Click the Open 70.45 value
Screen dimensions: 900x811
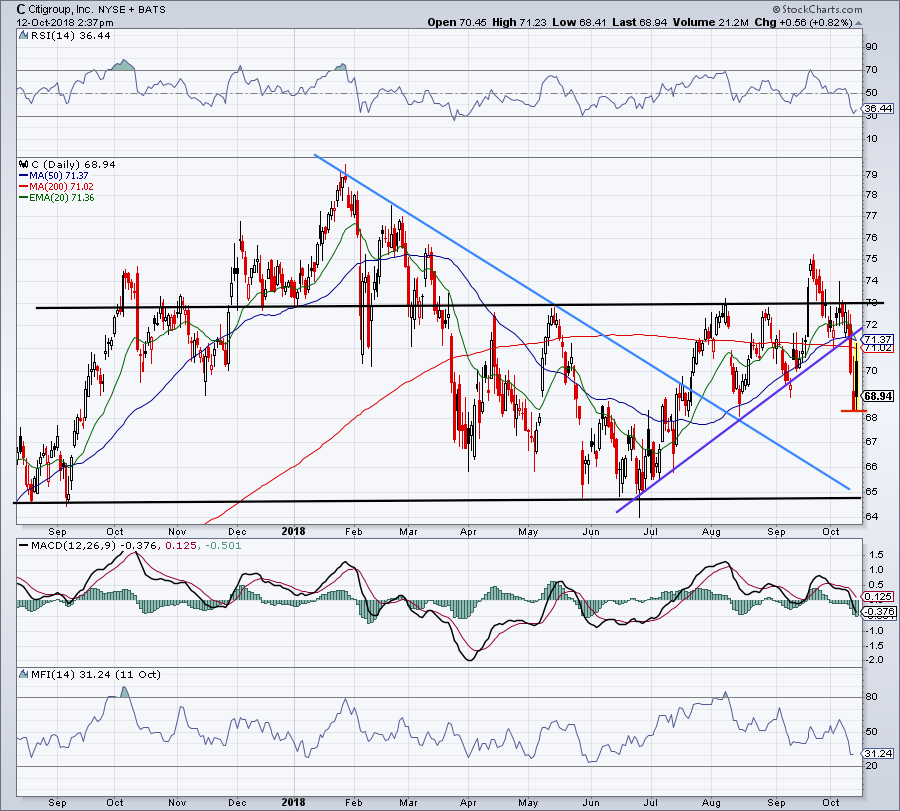[457, 22]
